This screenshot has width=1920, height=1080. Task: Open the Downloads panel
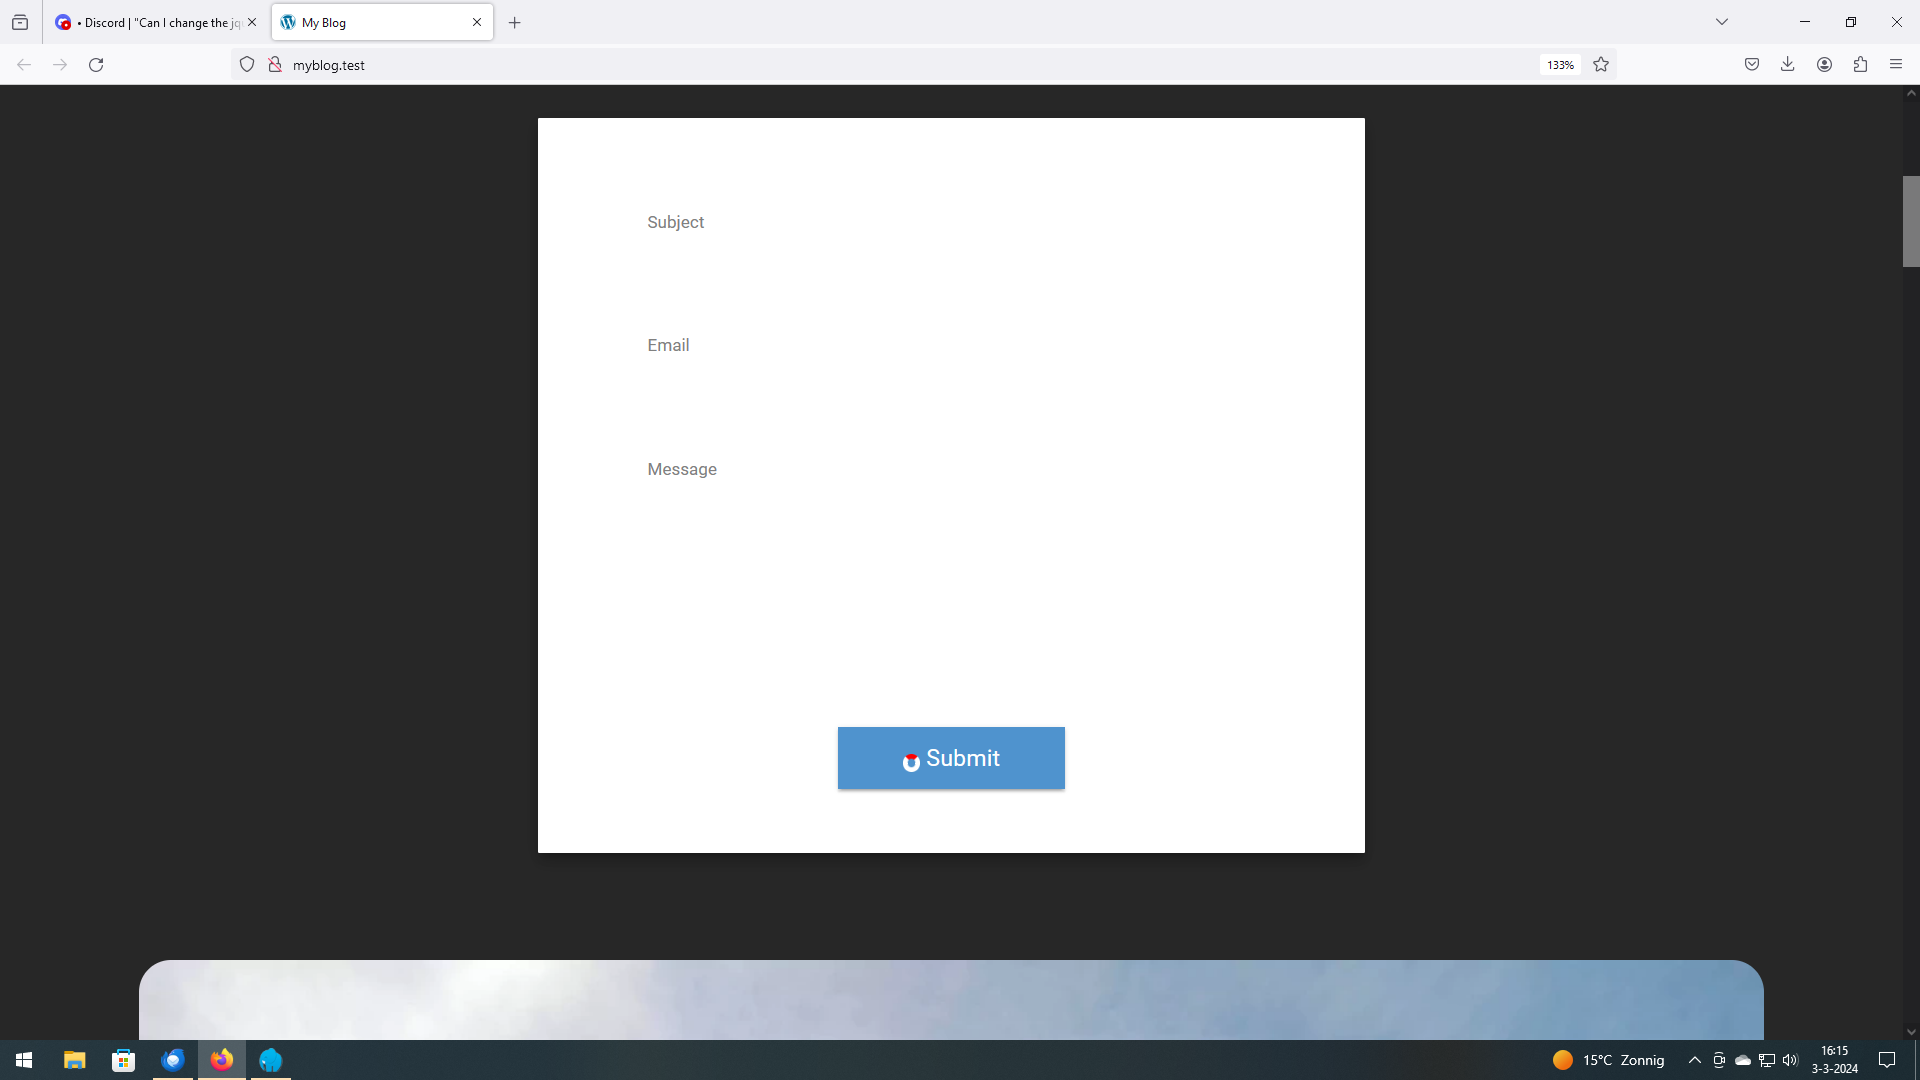tap(1788, 65)
